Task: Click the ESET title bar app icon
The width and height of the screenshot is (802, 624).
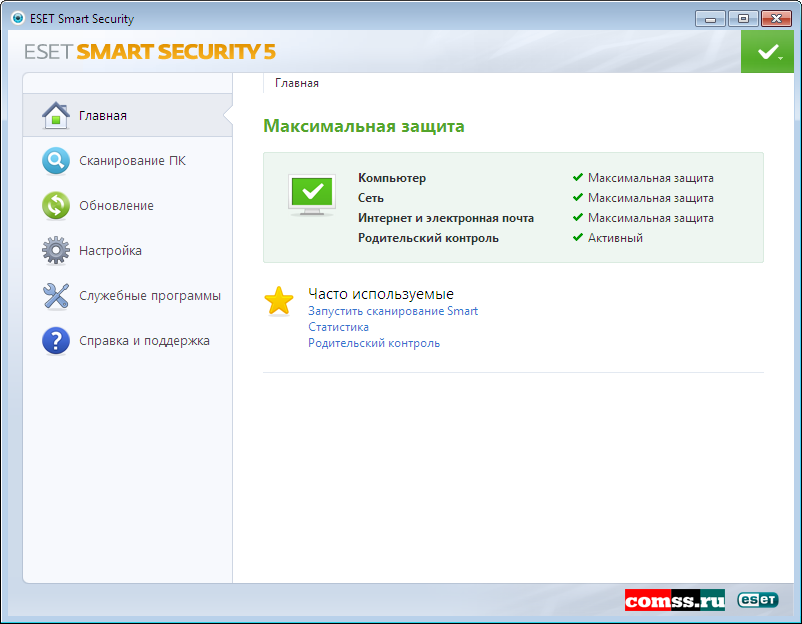Action: tap(17, 18)
